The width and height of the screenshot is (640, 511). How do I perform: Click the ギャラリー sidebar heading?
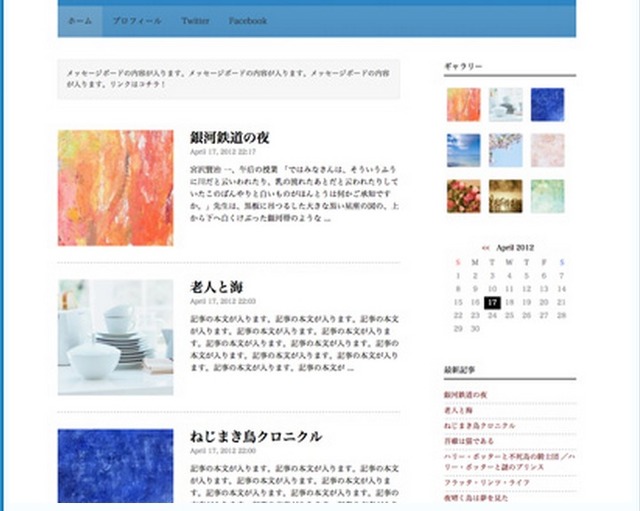(x=463, y=66)
